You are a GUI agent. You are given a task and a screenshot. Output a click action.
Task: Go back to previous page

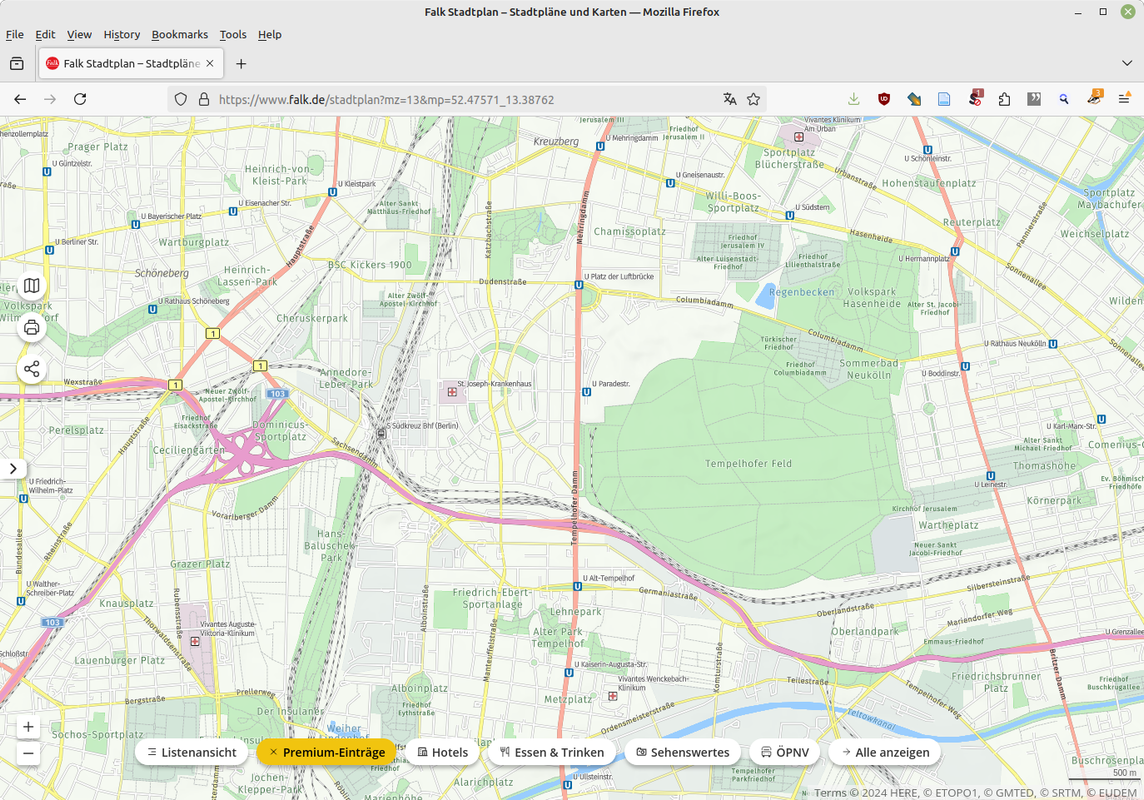[20, 99]
